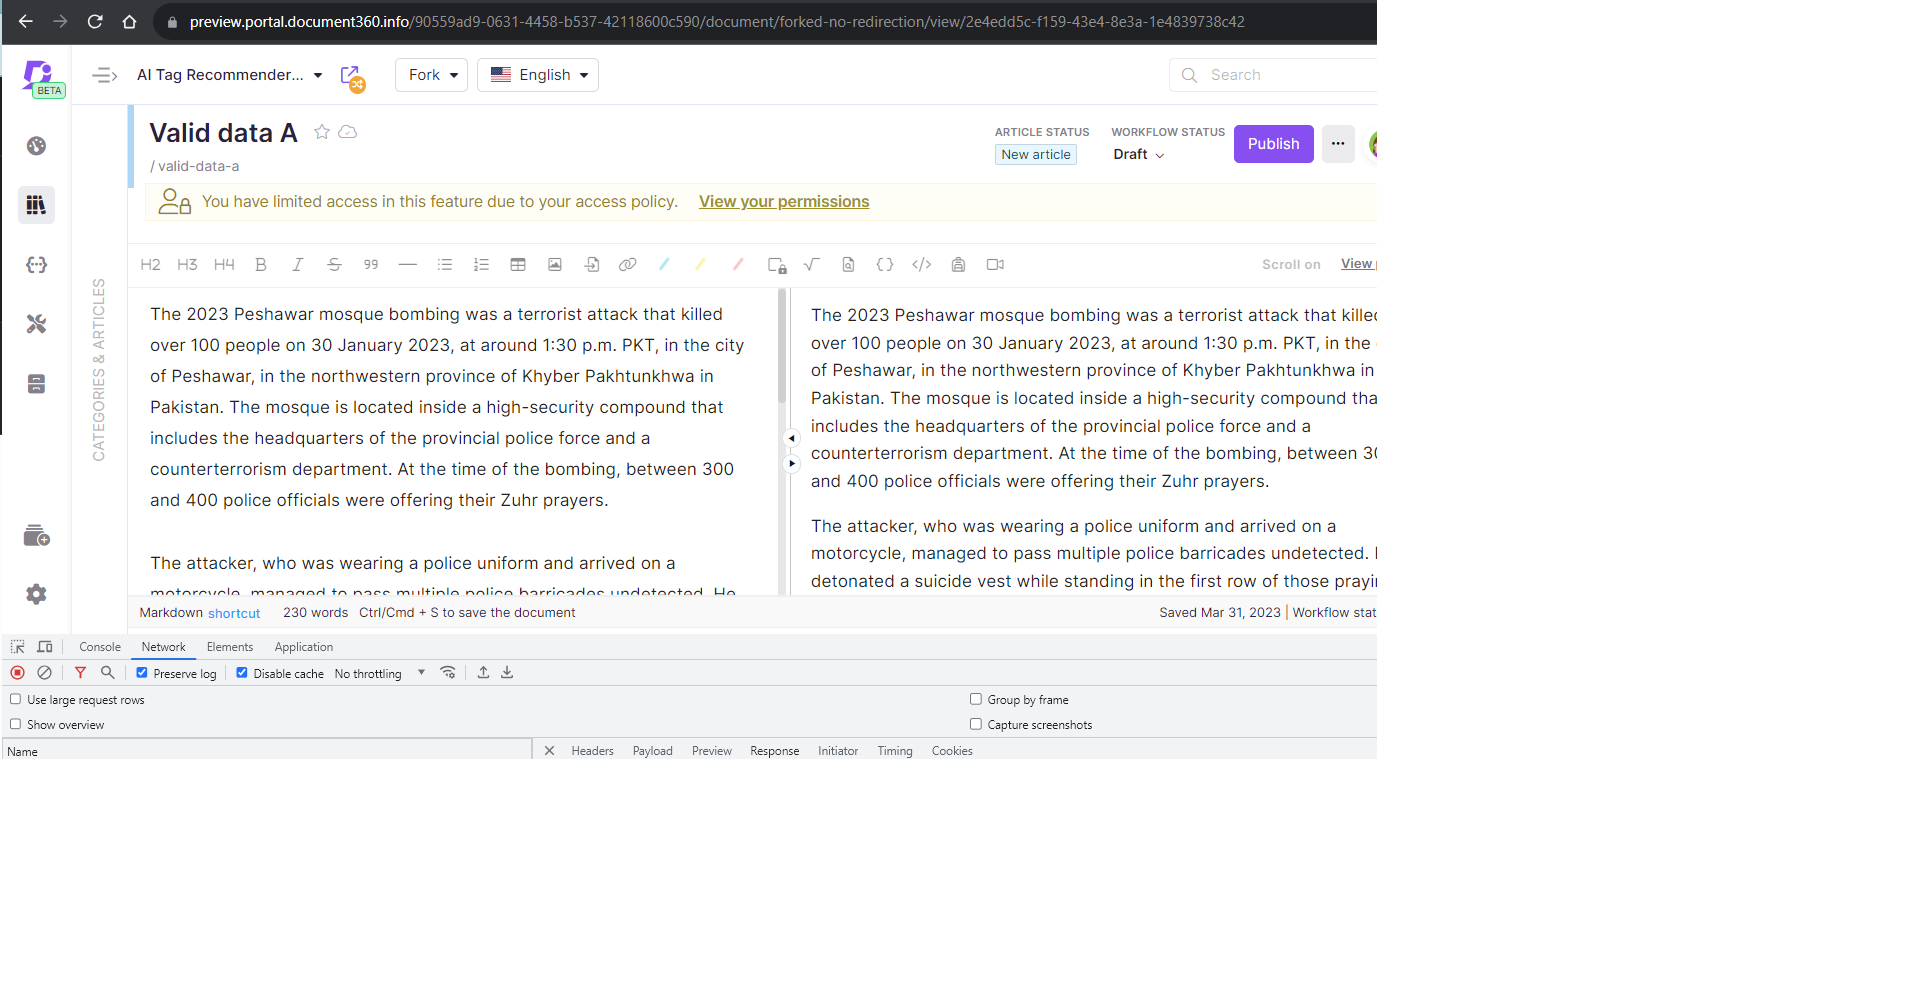Switch to Application tab in DevTools

(304, 647)
